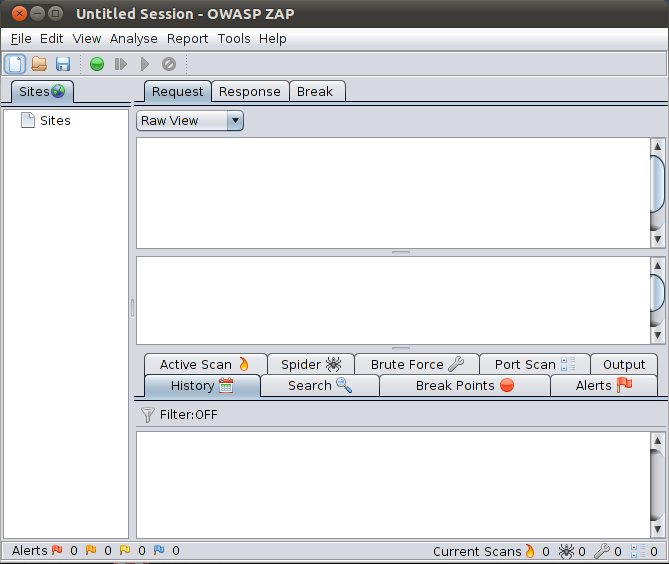Image resolution: width=669 pixels, height=564 pixels.
Task: Switch to the Response tab
Action: pos(250,91)
